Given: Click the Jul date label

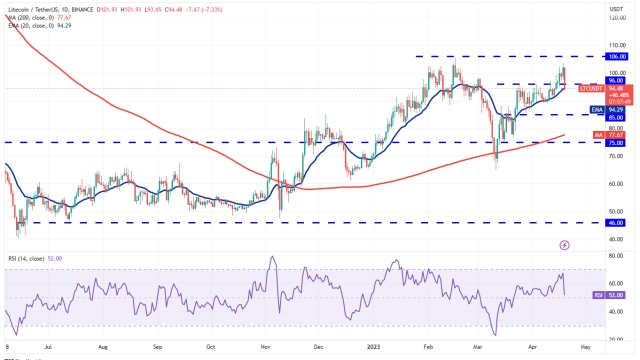Looking at the screenshot, I should [48, 347].
